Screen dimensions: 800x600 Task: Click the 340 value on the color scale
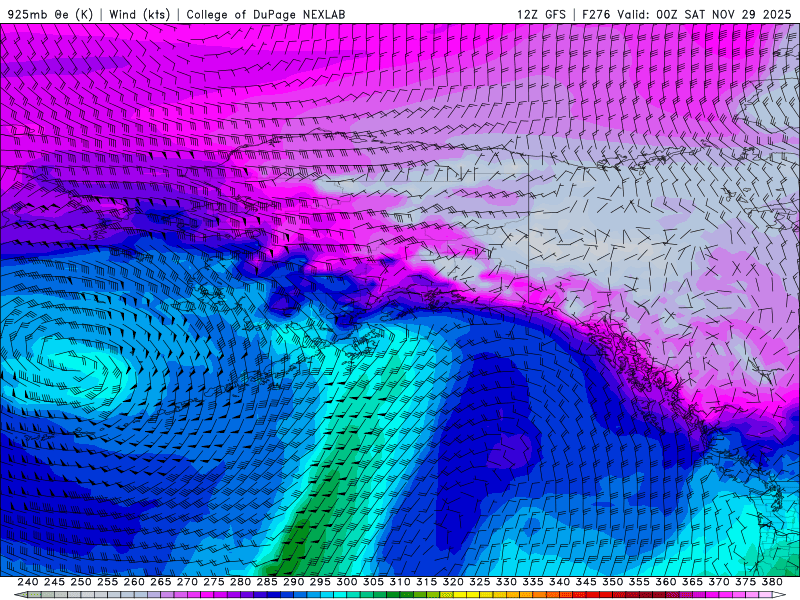[x=559, y=582]
